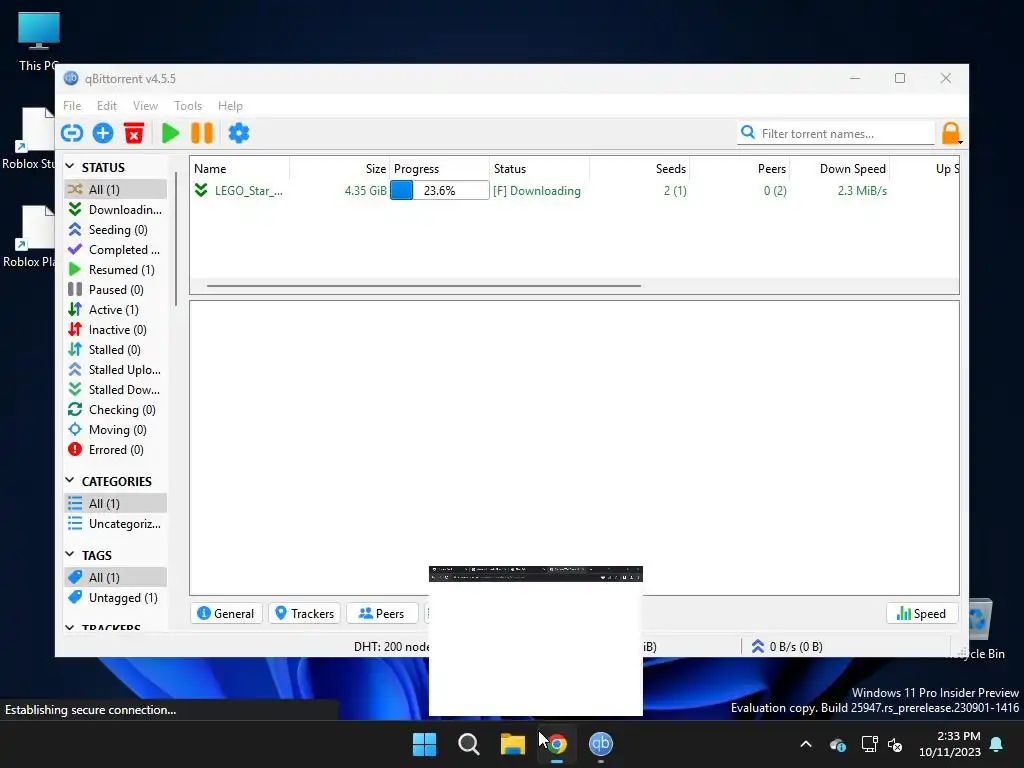This screenshot has height=768, width=1024.
Task: Open taskbar Search
Action: point(468,744)
